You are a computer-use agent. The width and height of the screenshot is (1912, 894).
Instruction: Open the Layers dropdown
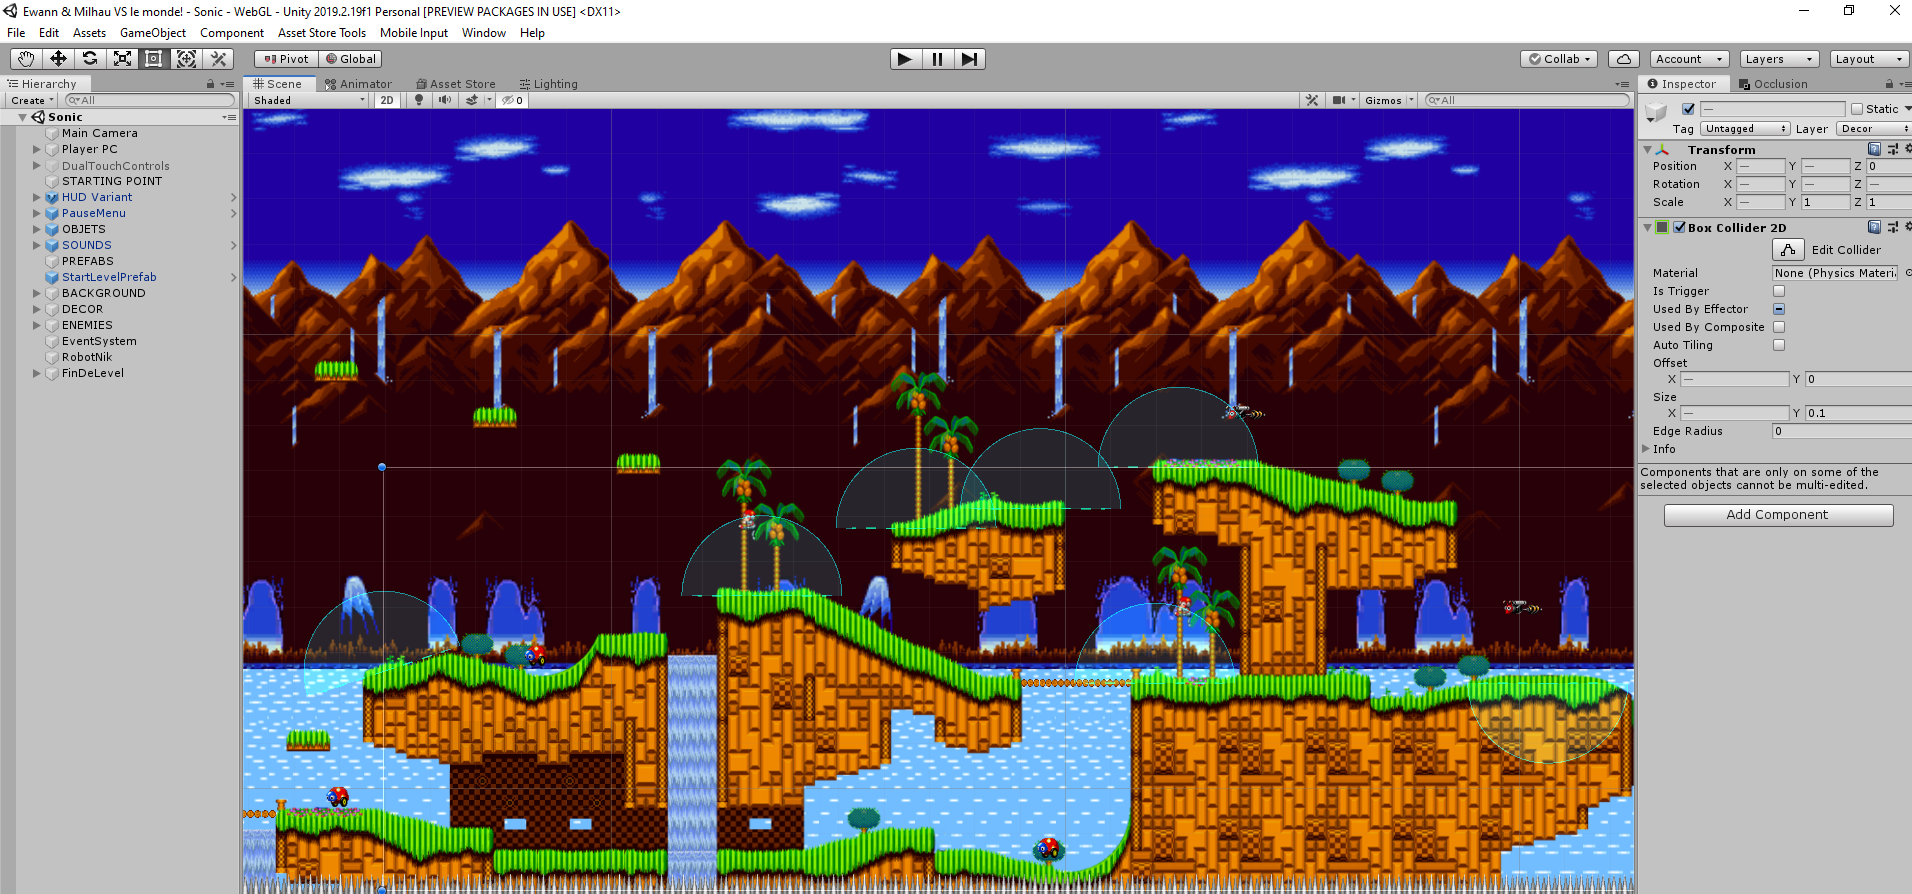1778,59
